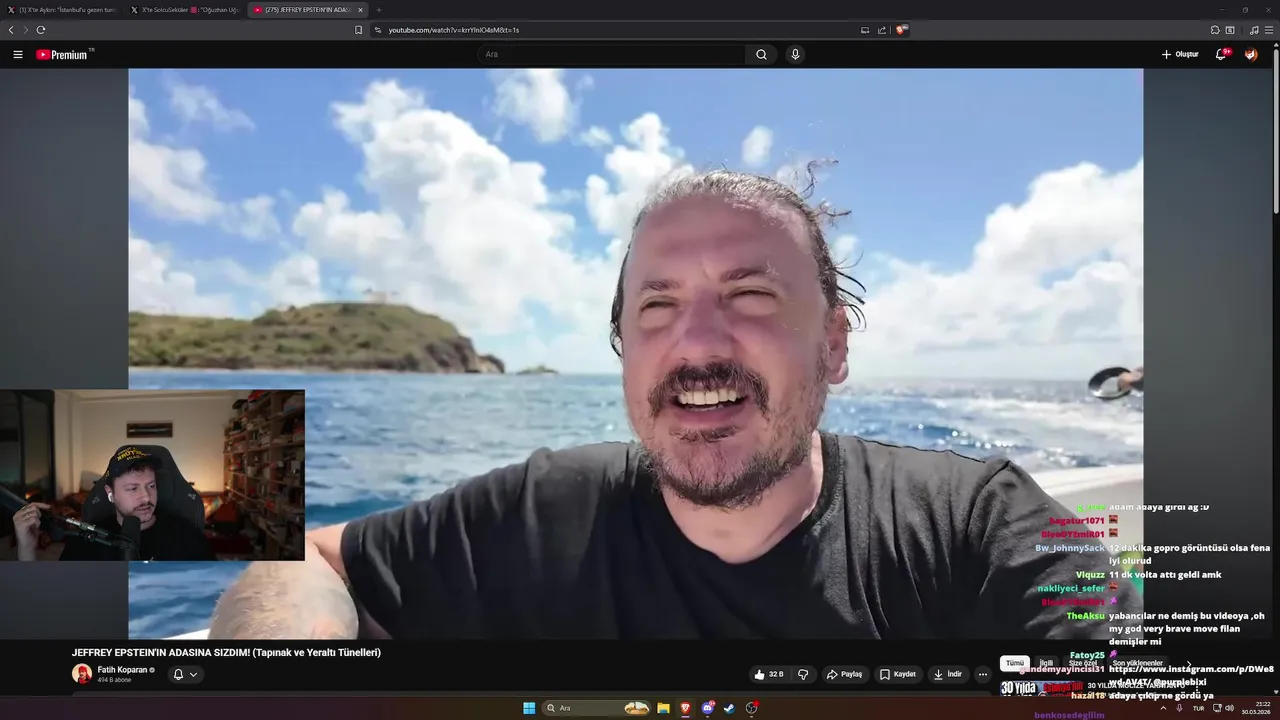
Task: Select the Tümü filter chip
Action: pos(1015,663)
